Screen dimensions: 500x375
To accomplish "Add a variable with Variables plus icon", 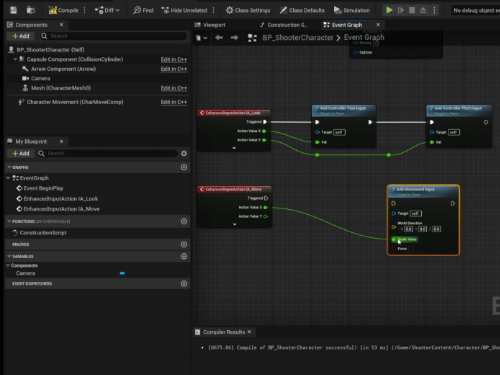I will pos(184,256).
